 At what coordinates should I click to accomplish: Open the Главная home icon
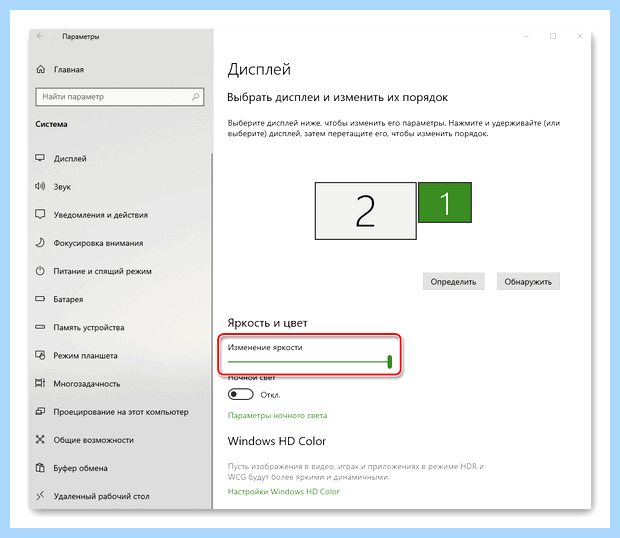point(40,70)
